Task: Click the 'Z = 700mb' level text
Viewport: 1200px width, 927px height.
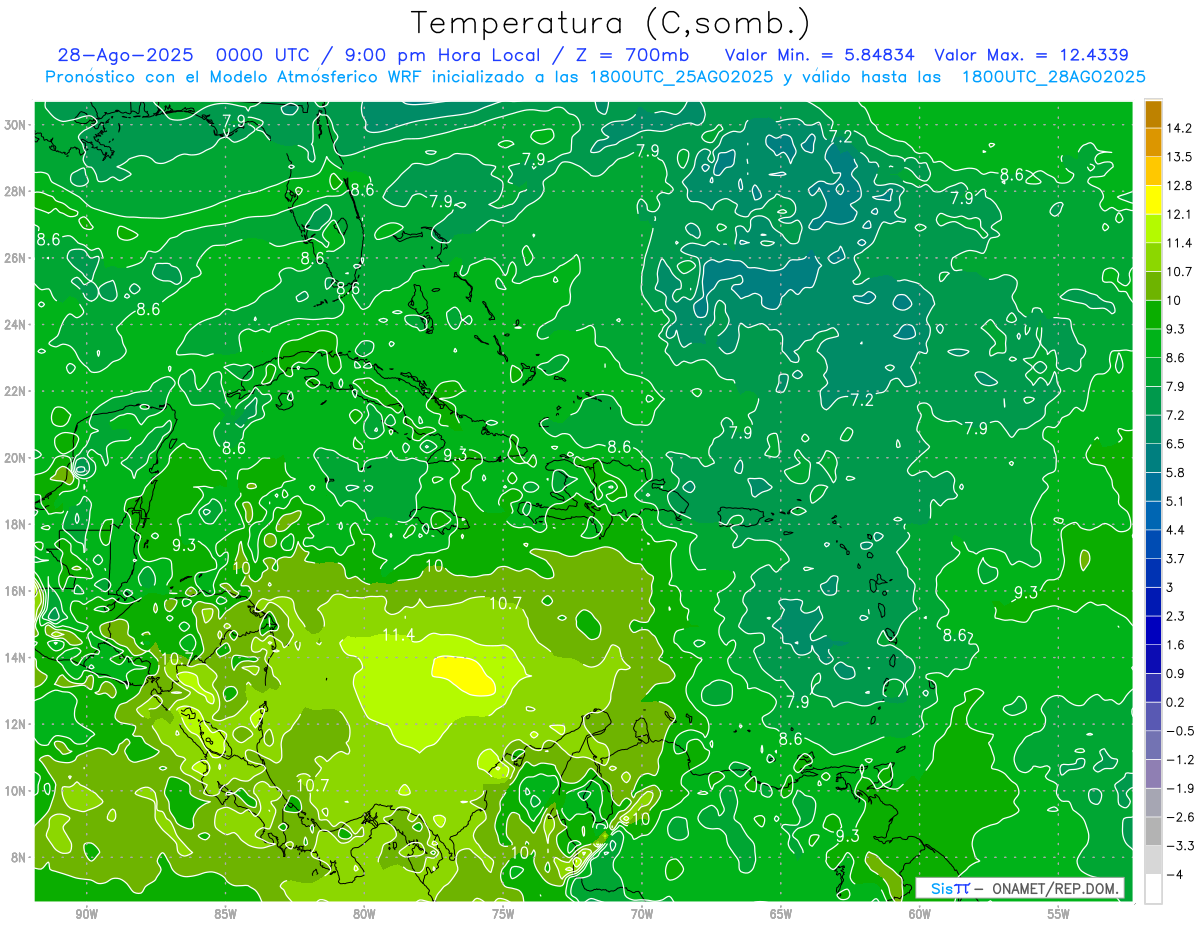Action: click(x=630, y=56)
